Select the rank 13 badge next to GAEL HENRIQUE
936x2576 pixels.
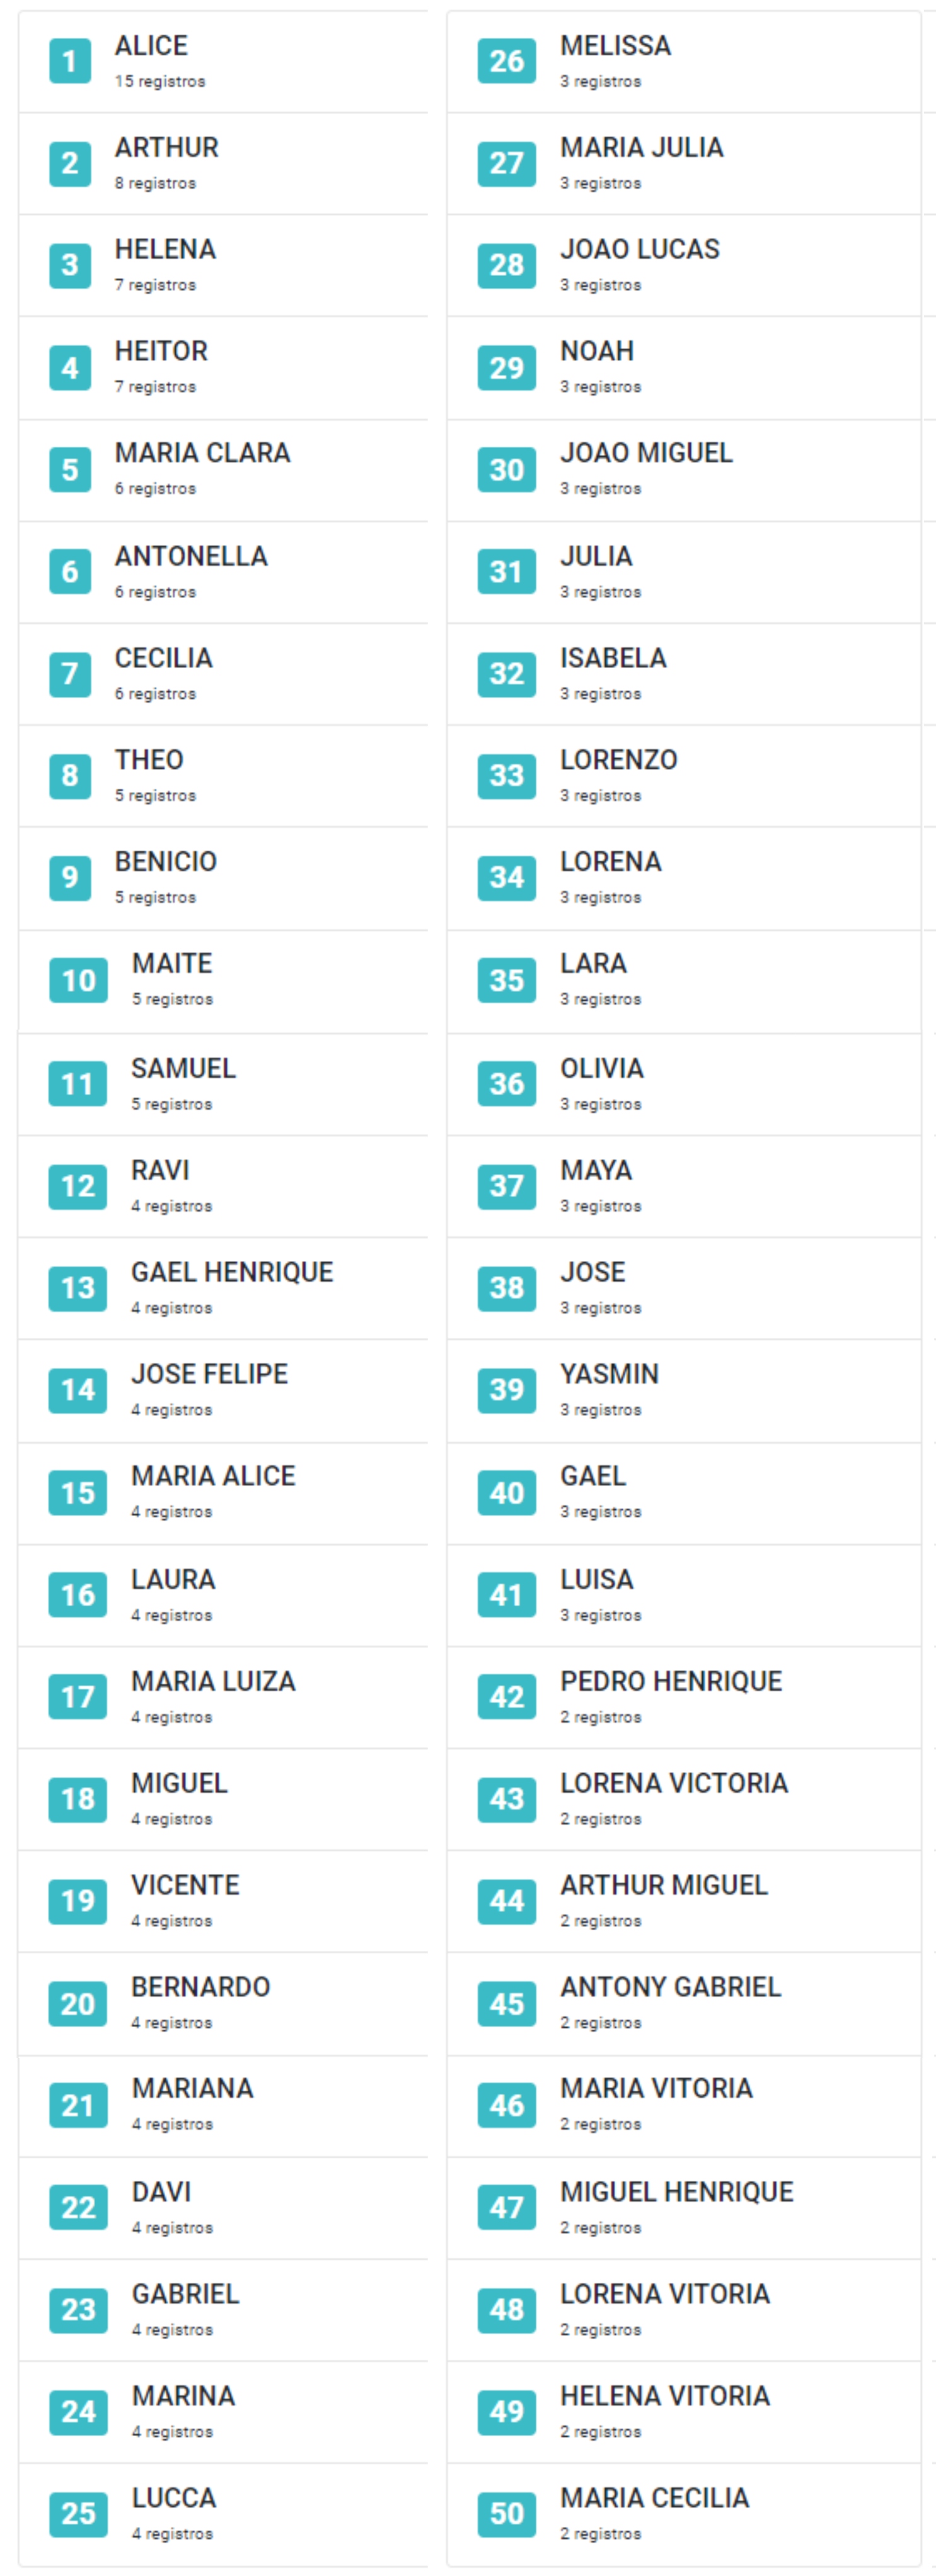tap(78, 1288)
